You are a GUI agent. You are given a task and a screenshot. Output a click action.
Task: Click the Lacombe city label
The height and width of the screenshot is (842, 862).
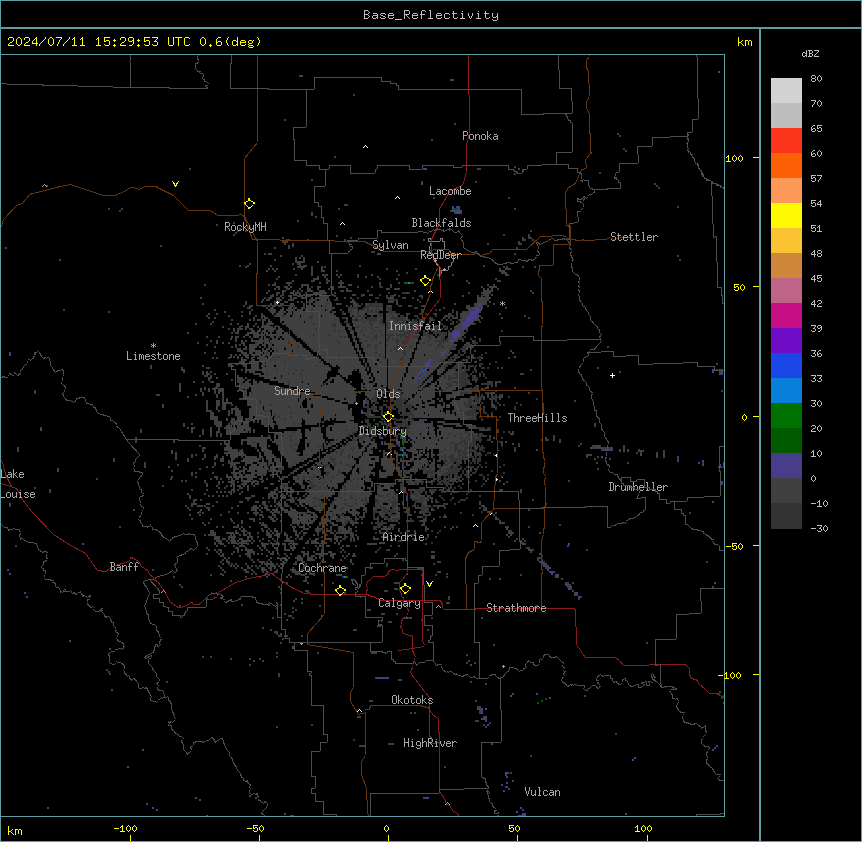click(x=450, y=191)
